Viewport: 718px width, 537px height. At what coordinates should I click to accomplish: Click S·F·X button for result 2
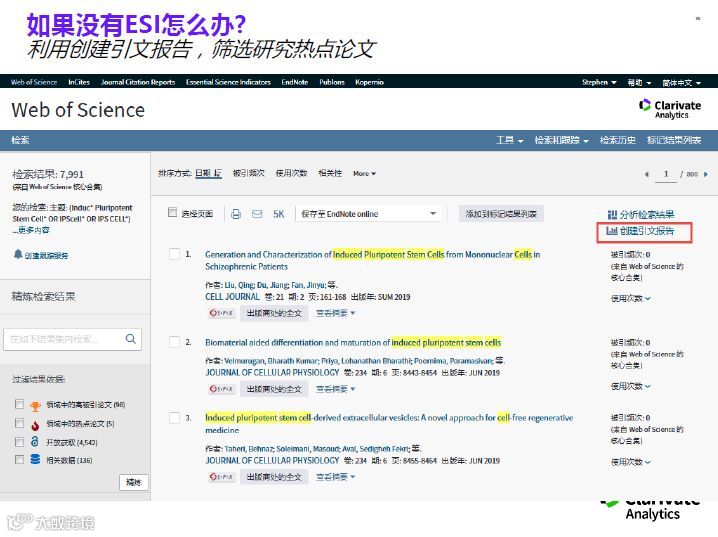[x=221, y=389]
